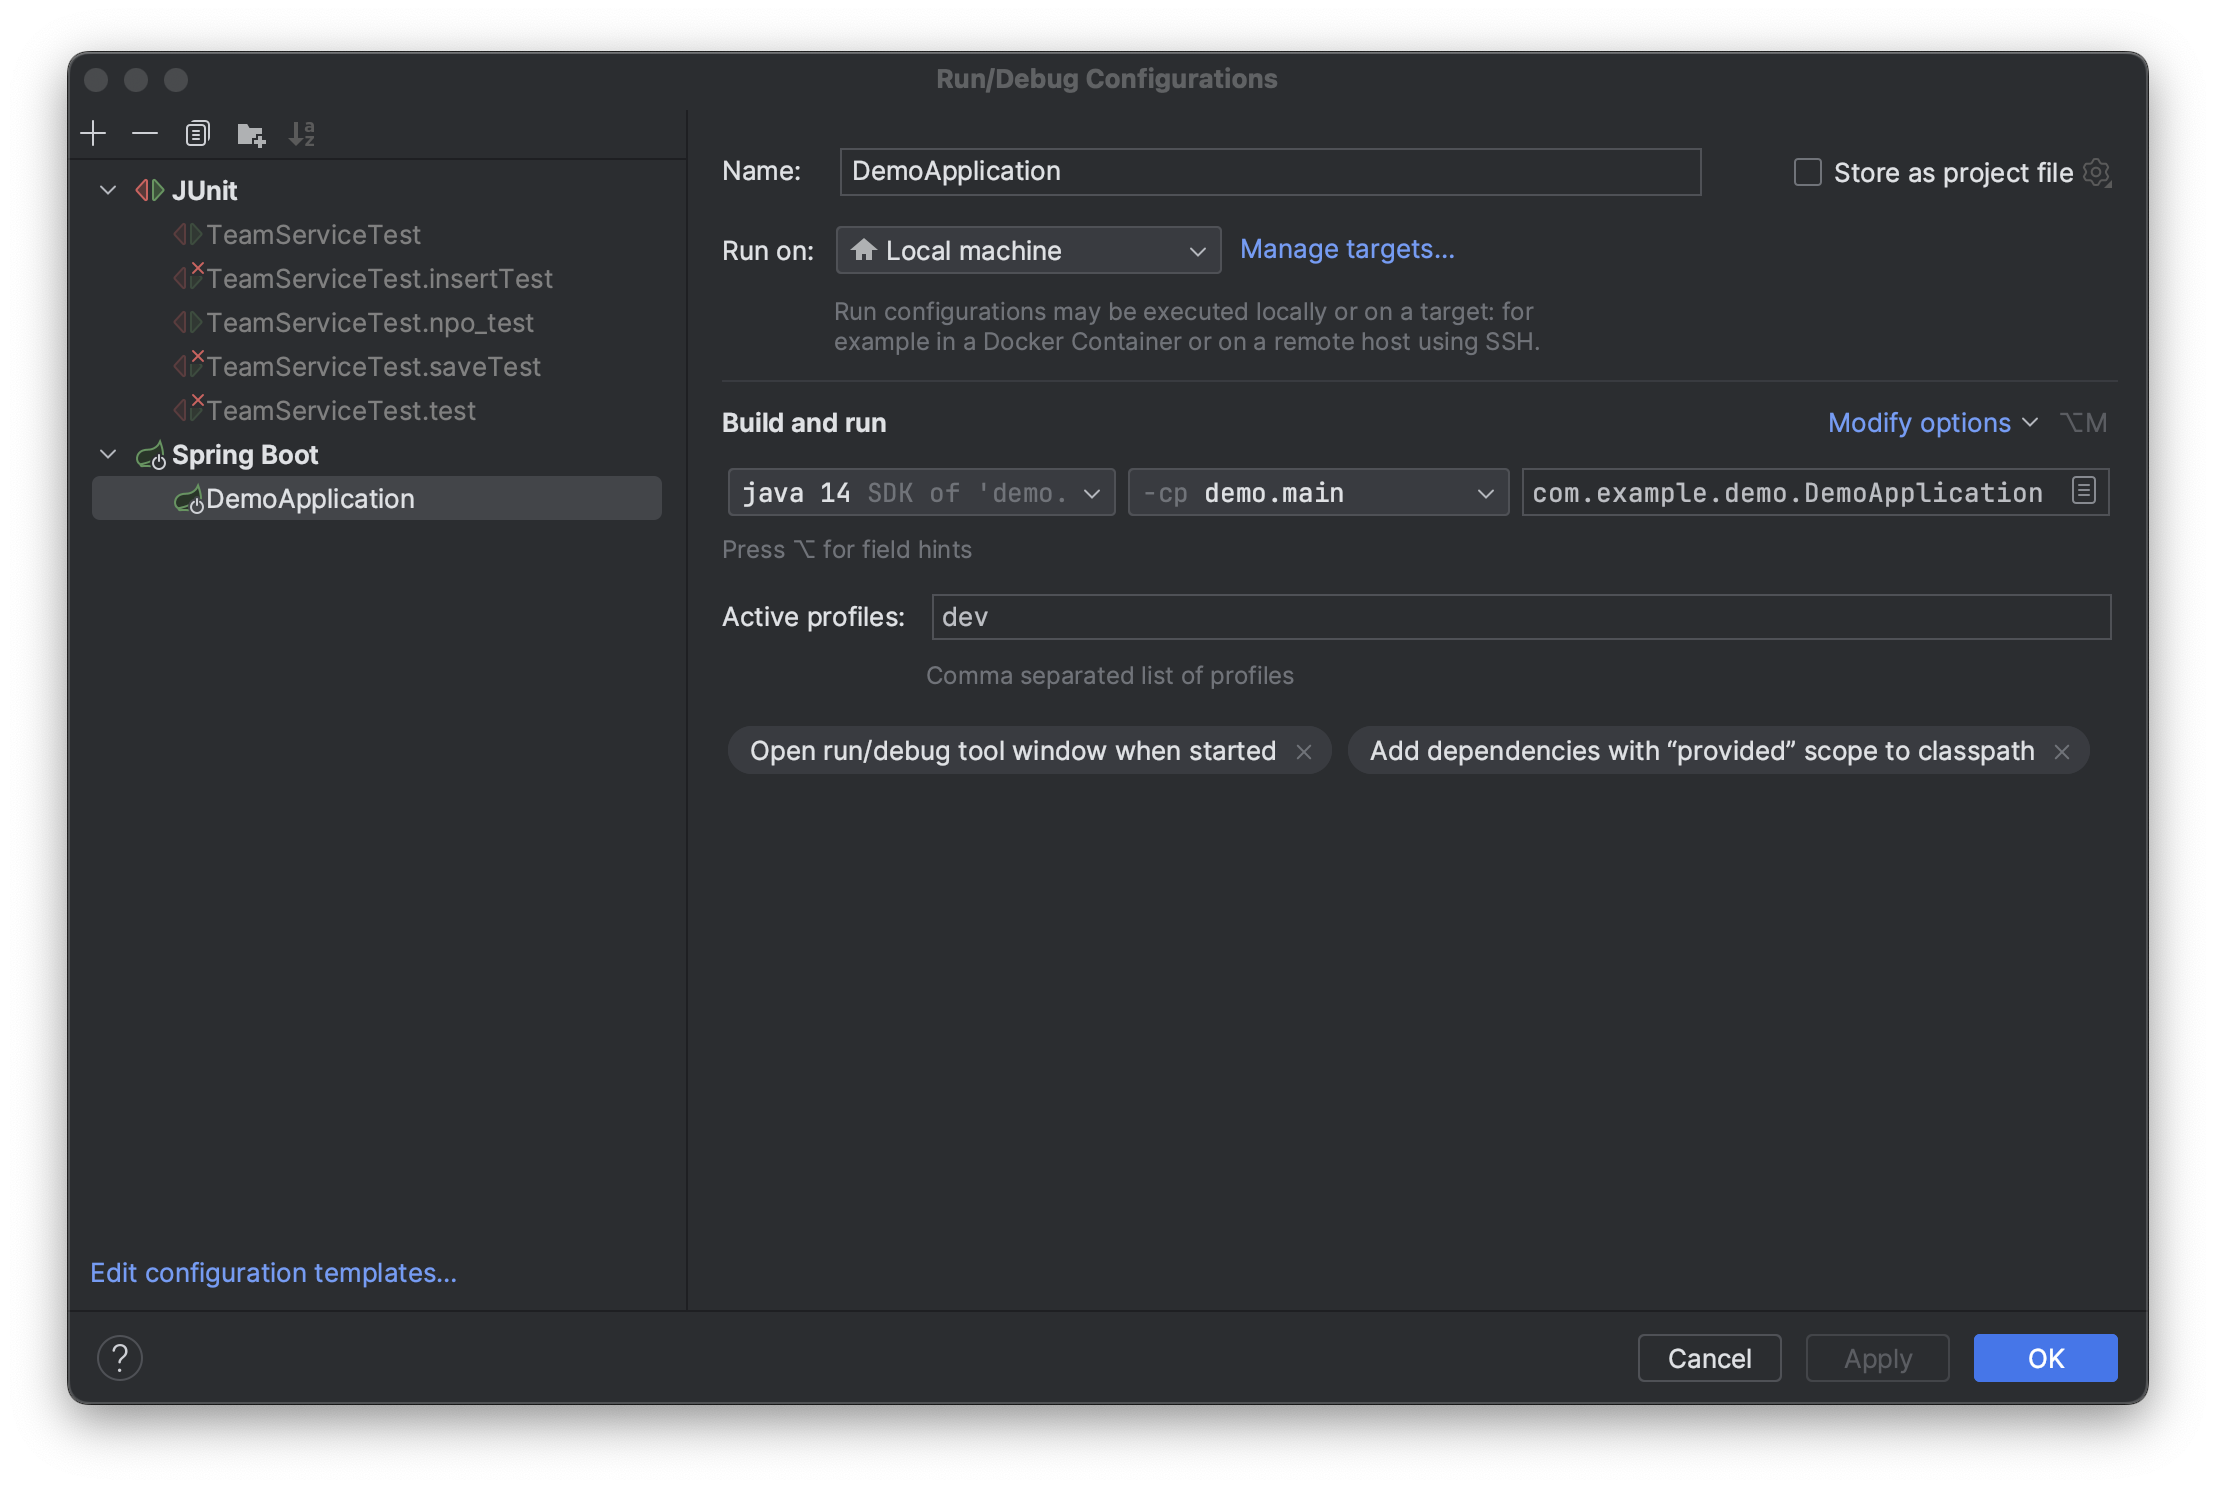Click the Copy Configuration icon
The image size is (2216, 1488).
[x=197, y=133]
